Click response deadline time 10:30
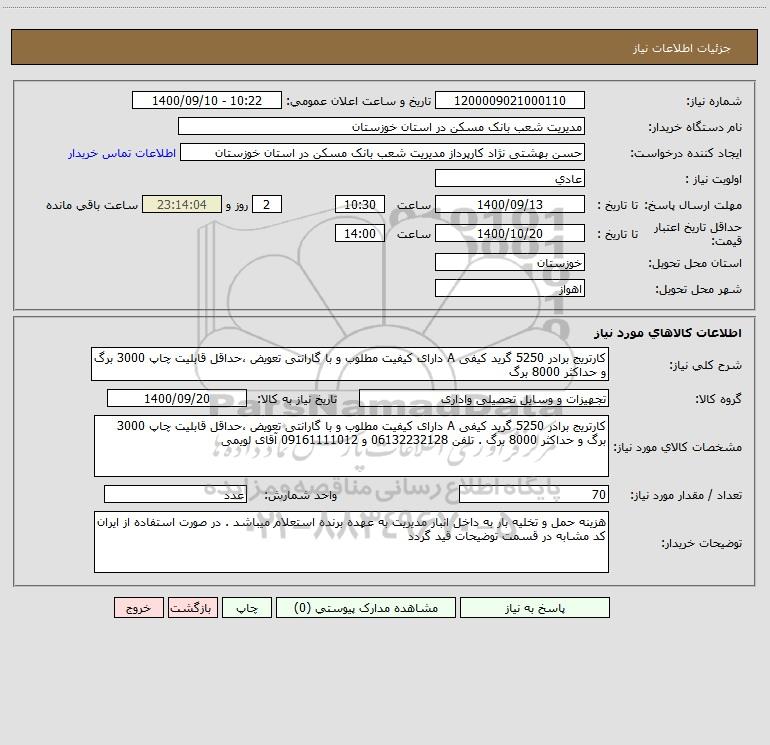Image resolution: width=770 pixels, height=745 pixels. click(x=359, y=204)
